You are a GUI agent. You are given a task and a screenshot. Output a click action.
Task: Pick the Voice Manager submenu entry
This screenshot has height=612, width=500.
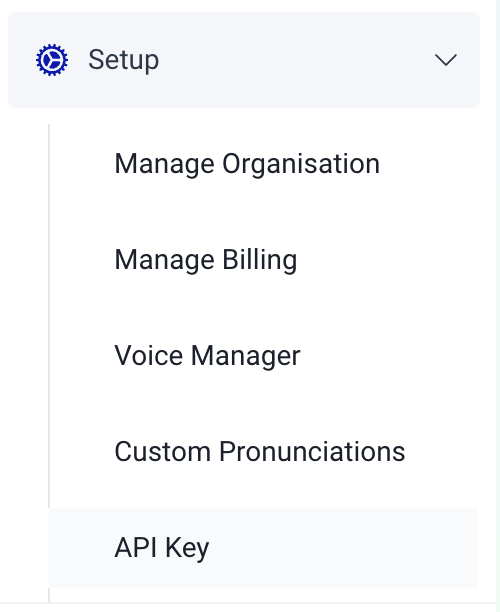207,356
